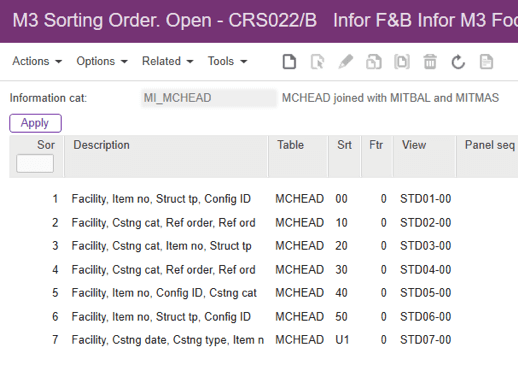Click the Information cat input field
The image size is (518, 387).
[209, 98]
